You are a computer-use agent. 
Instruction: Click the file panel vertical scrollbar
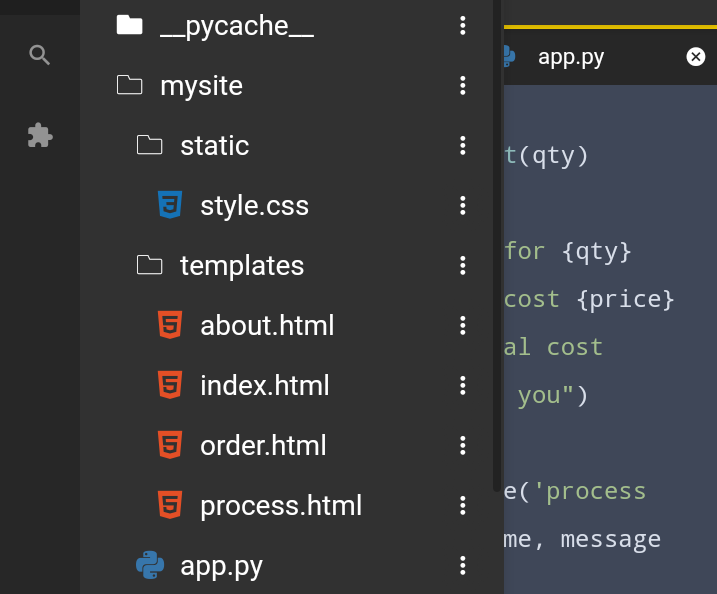(x=497, y=247)
